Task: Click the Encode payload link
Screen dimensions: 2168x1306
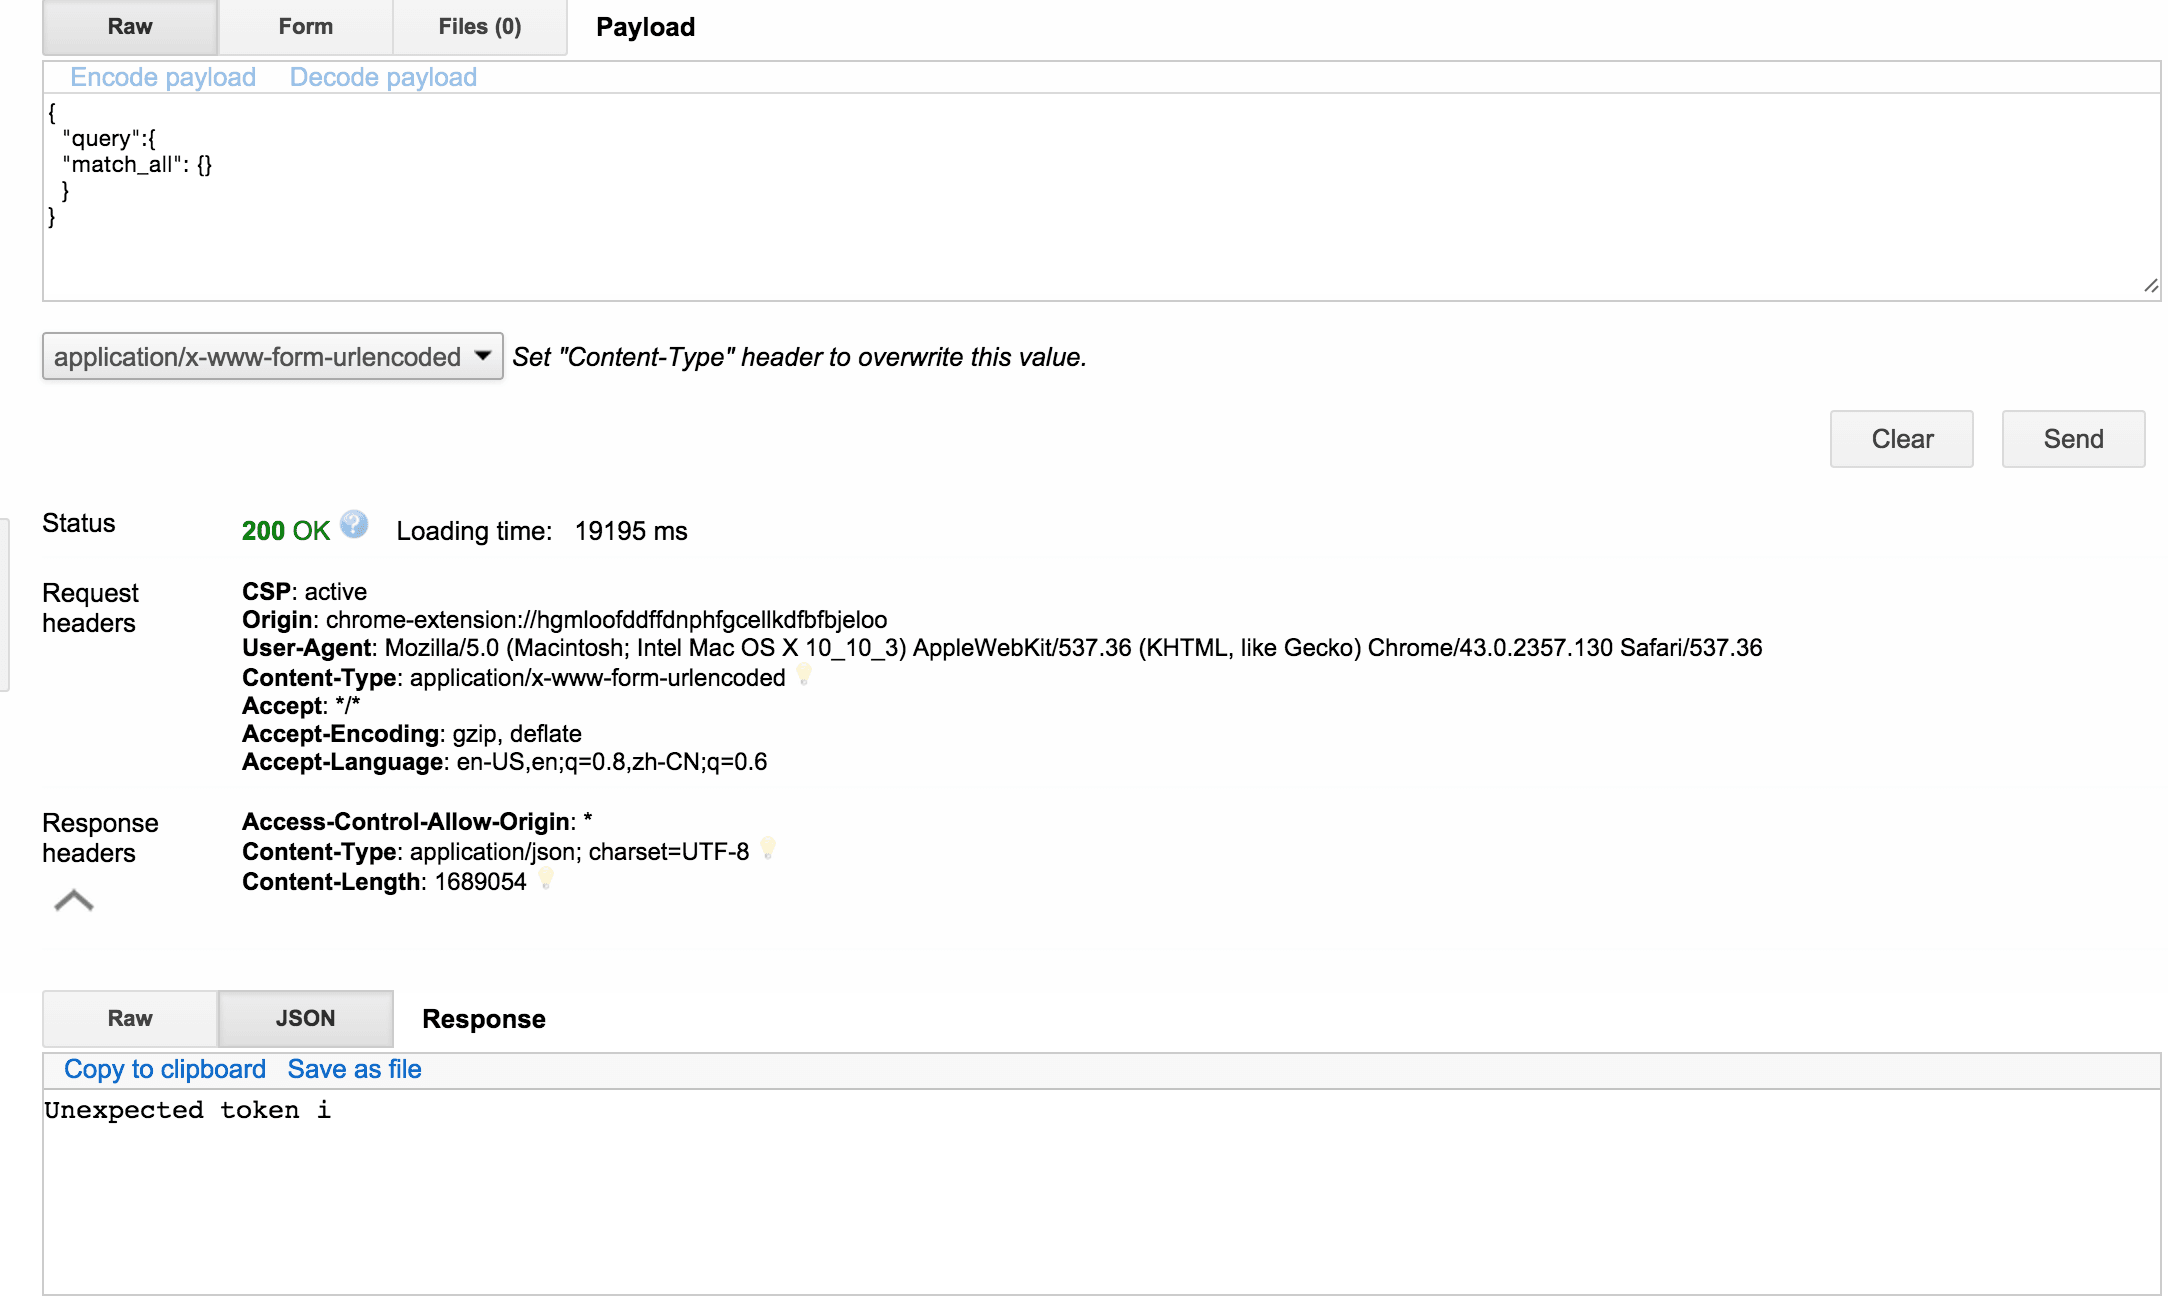Action: click(x=163, y=77)
